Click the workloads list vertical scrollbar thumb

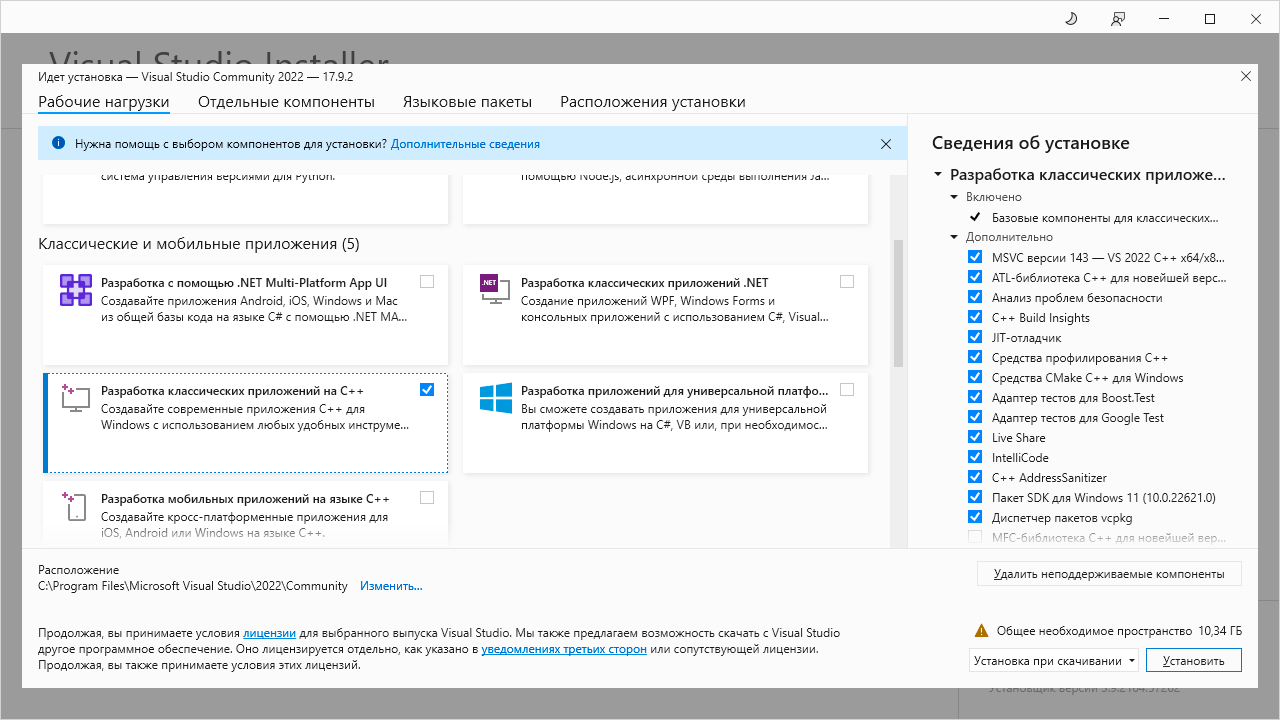[x=898, y=304]
